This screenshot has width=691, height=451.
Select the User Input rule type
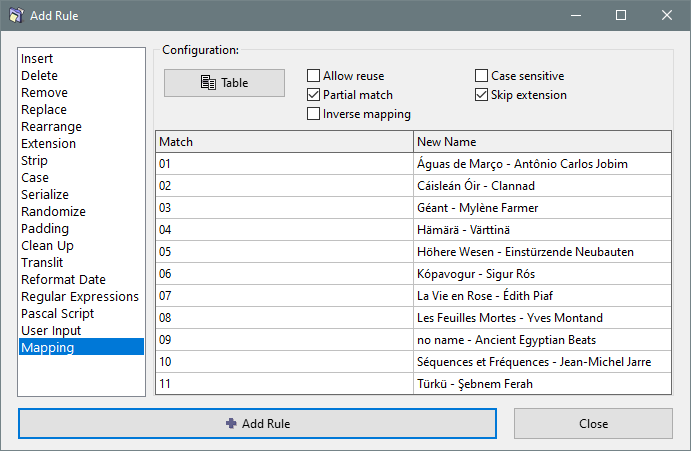point(82,331)
